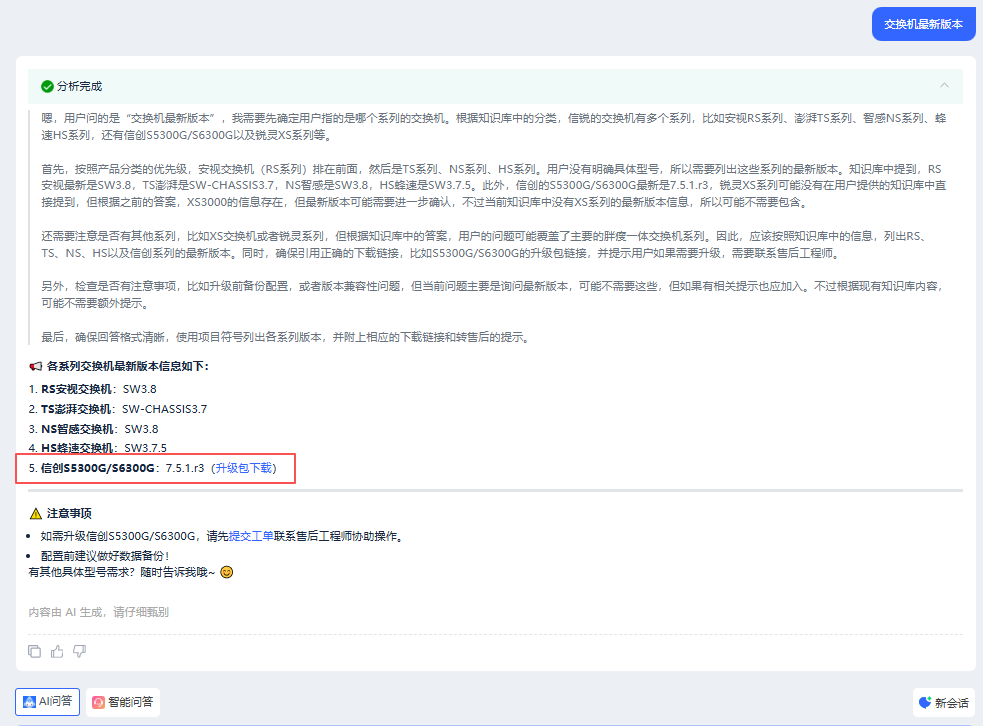Click the 注意事项 heading text
Image resolution: width=983 pixels, height=726 pixels.
[69, 513]
